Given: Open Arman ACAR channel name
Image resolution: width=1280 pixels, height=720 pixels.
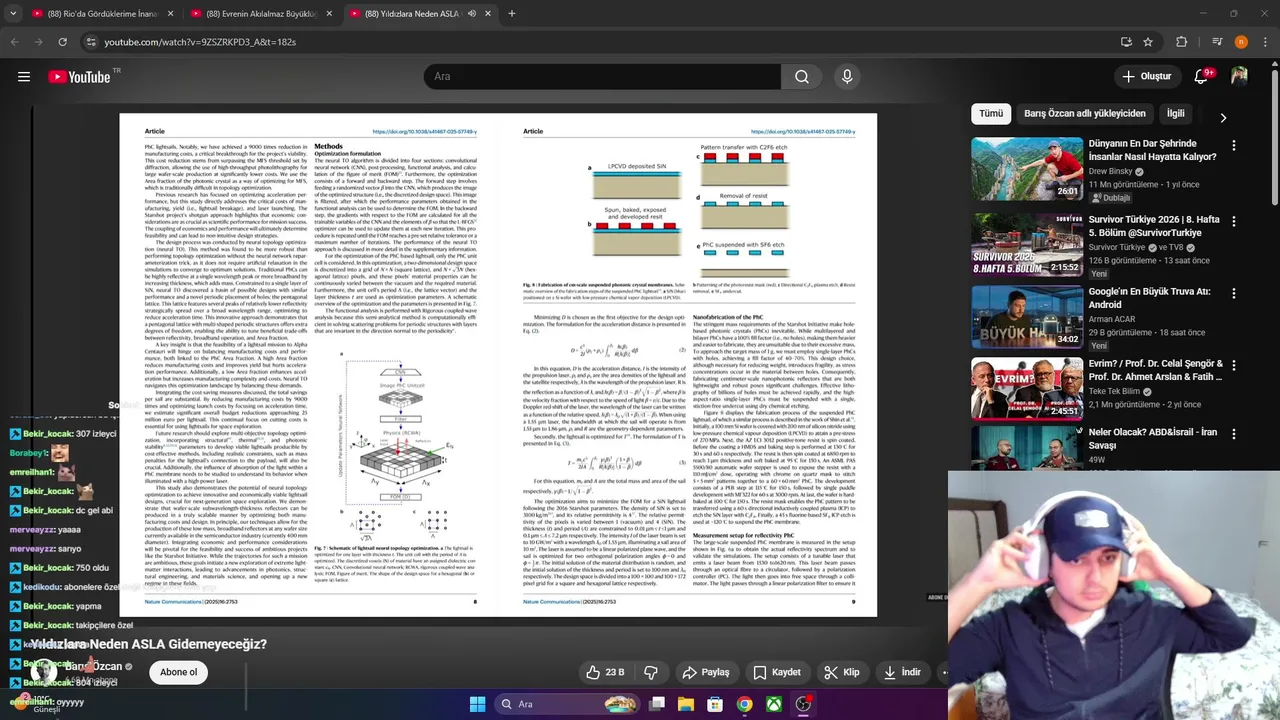Looking at the screenshot, I should pos(1112,320).
